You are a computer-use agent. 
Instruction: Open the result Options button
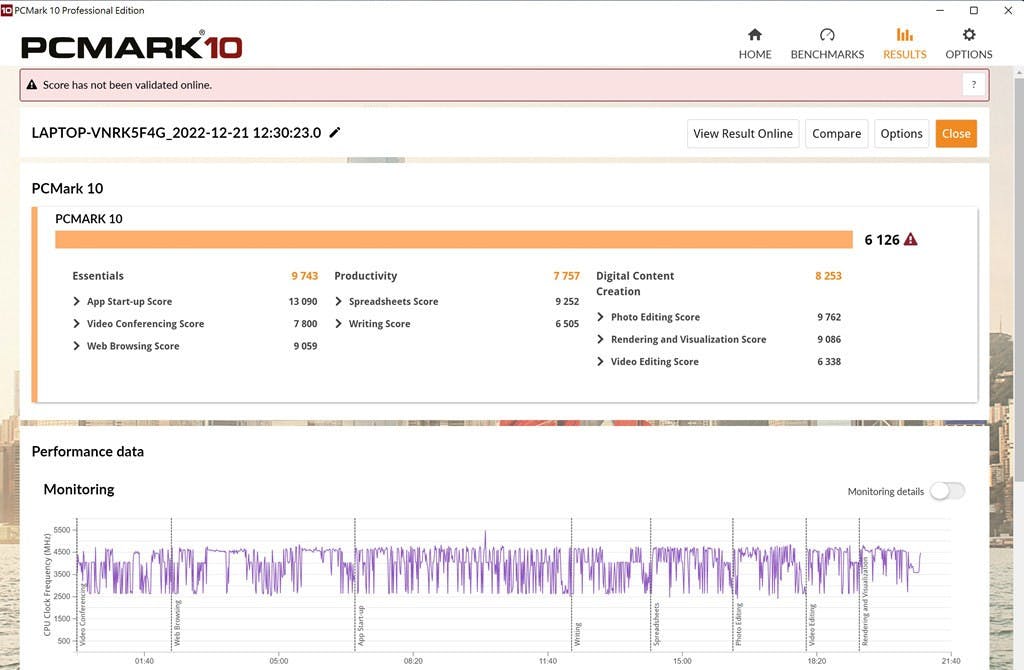[901, 134]
